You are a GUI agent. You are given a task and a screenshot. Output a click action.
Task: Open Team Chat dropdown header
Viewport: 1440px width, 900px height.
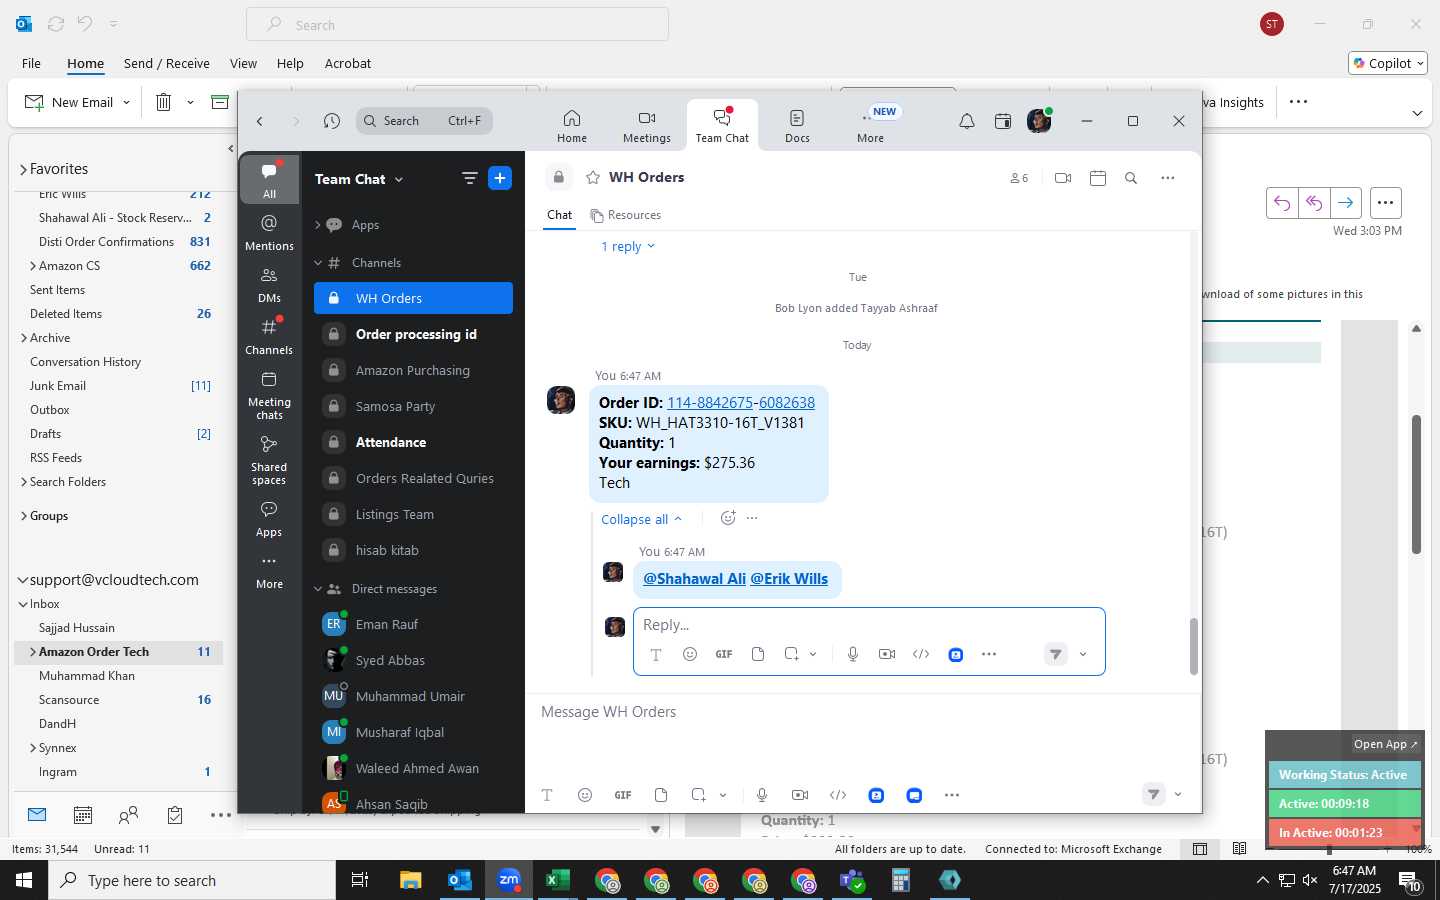[x=359, y=179]
